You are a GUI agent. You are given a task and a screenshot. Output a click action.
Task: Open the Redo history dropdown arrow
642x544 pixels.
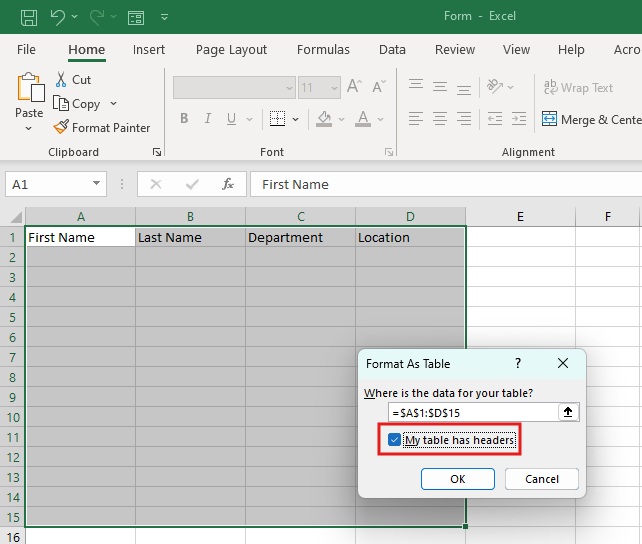click(x=113, y=16)
